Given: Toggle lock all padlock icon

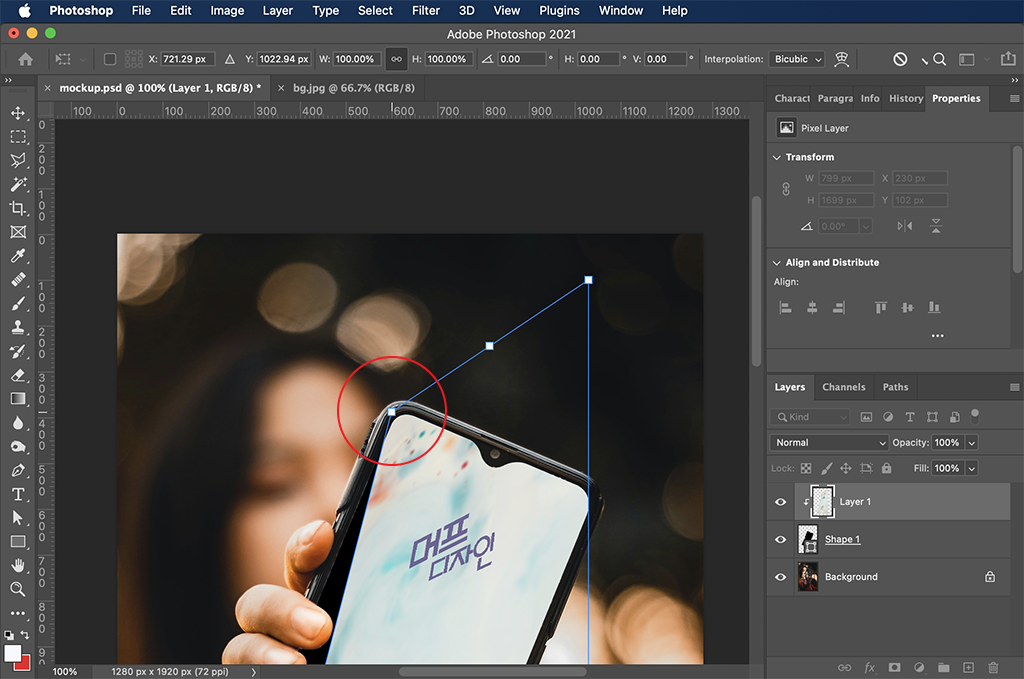Looking at the screenshot, I should point(886,468).
